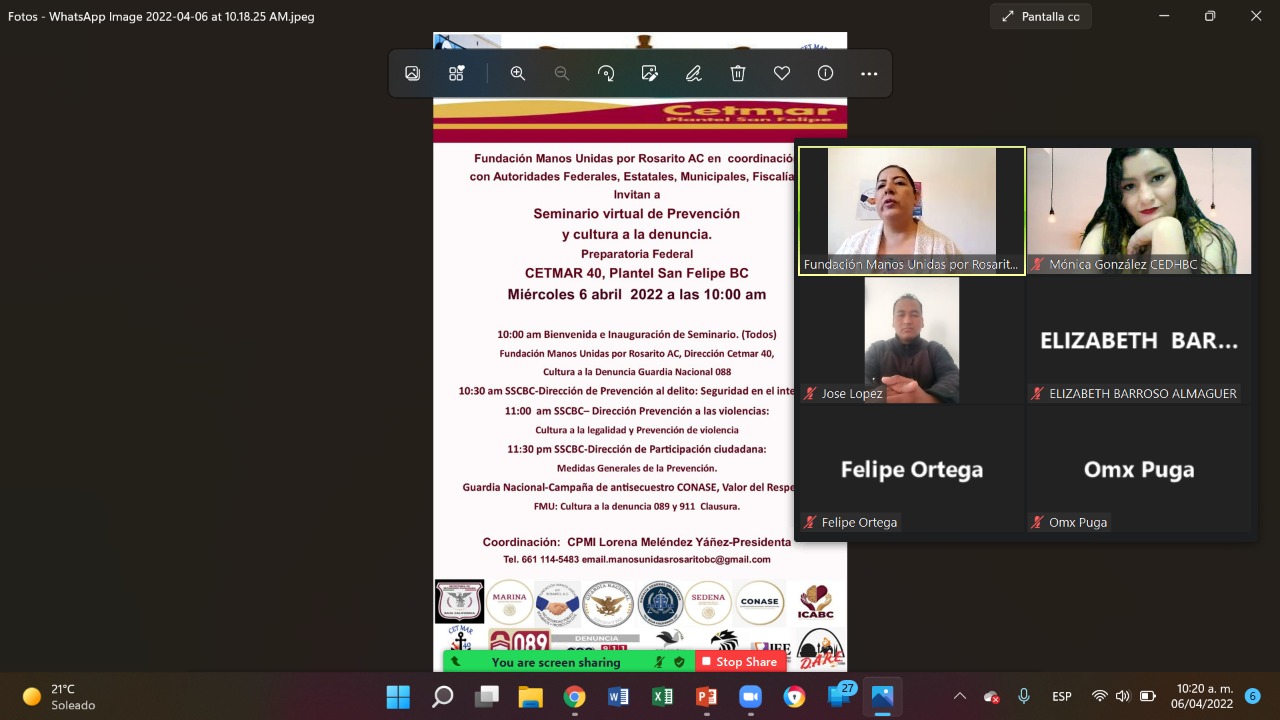Click the SEDENA logo on flyer
Viewport: 1280px width, 720px height.
(x=708, y=603)
